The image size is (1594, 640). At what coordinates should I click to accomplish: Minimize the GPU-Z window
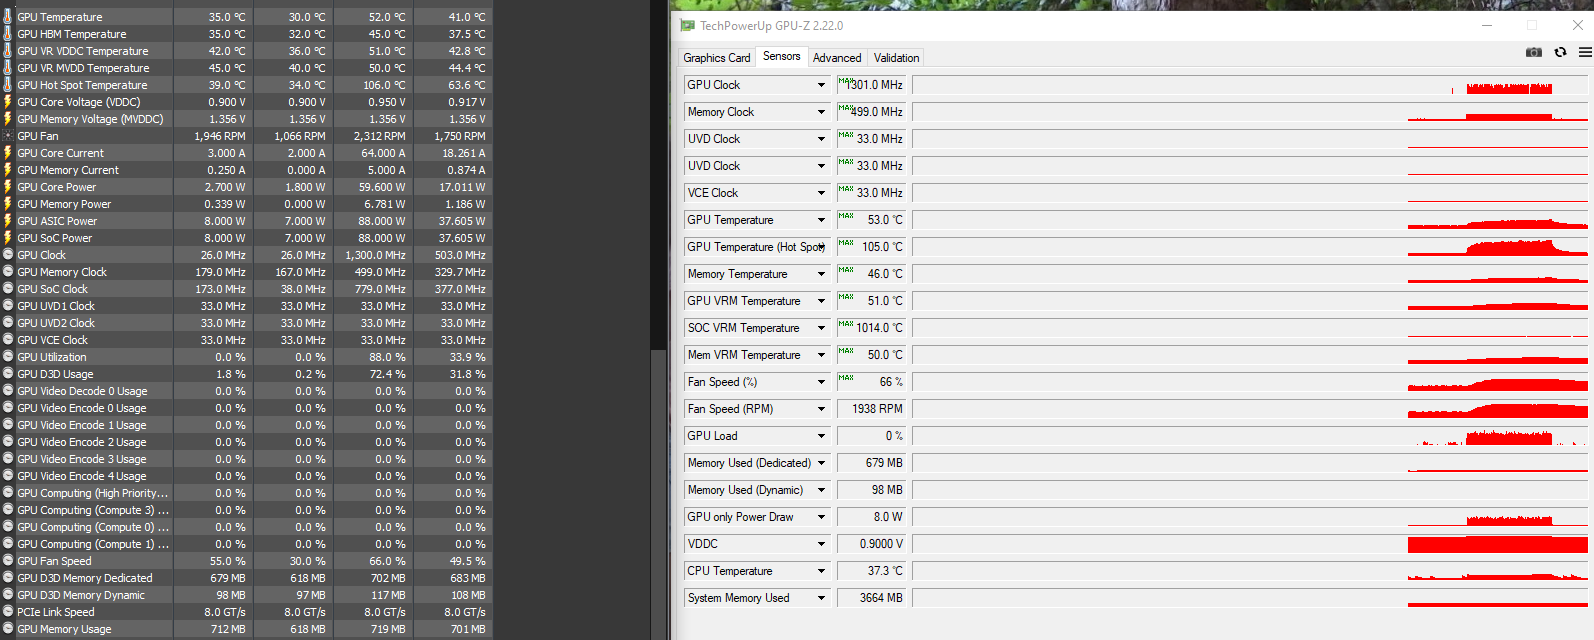[1487, 25]
